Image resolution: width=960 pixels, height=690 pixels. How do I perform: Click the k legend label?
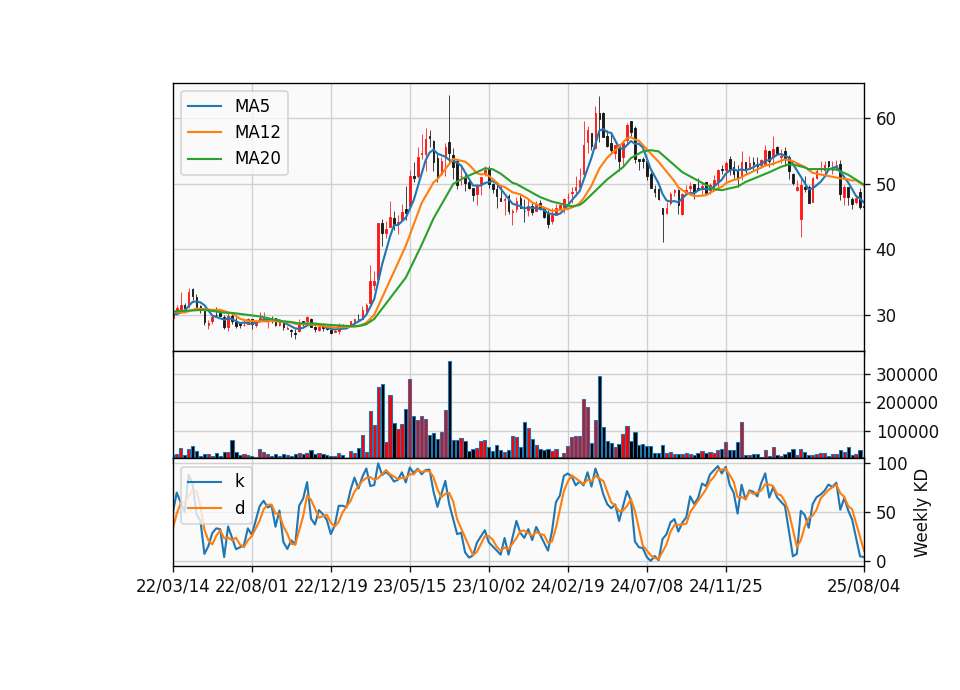pos(239,481)
